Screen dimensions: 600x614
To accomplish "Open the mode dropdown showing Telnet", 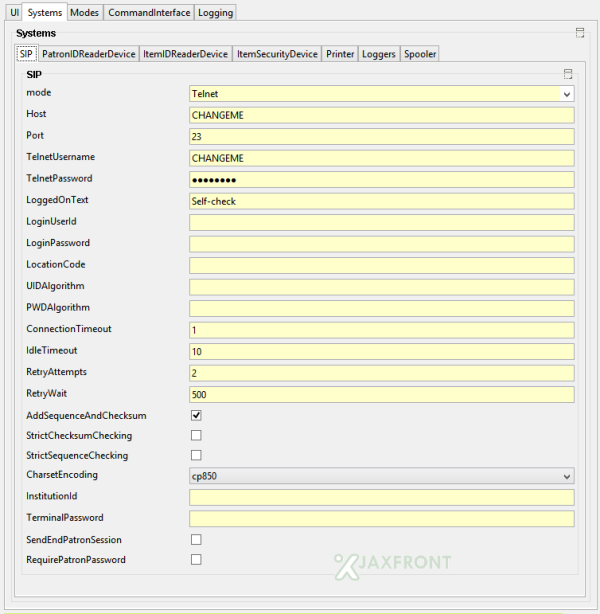I will [x=381, y=93].
